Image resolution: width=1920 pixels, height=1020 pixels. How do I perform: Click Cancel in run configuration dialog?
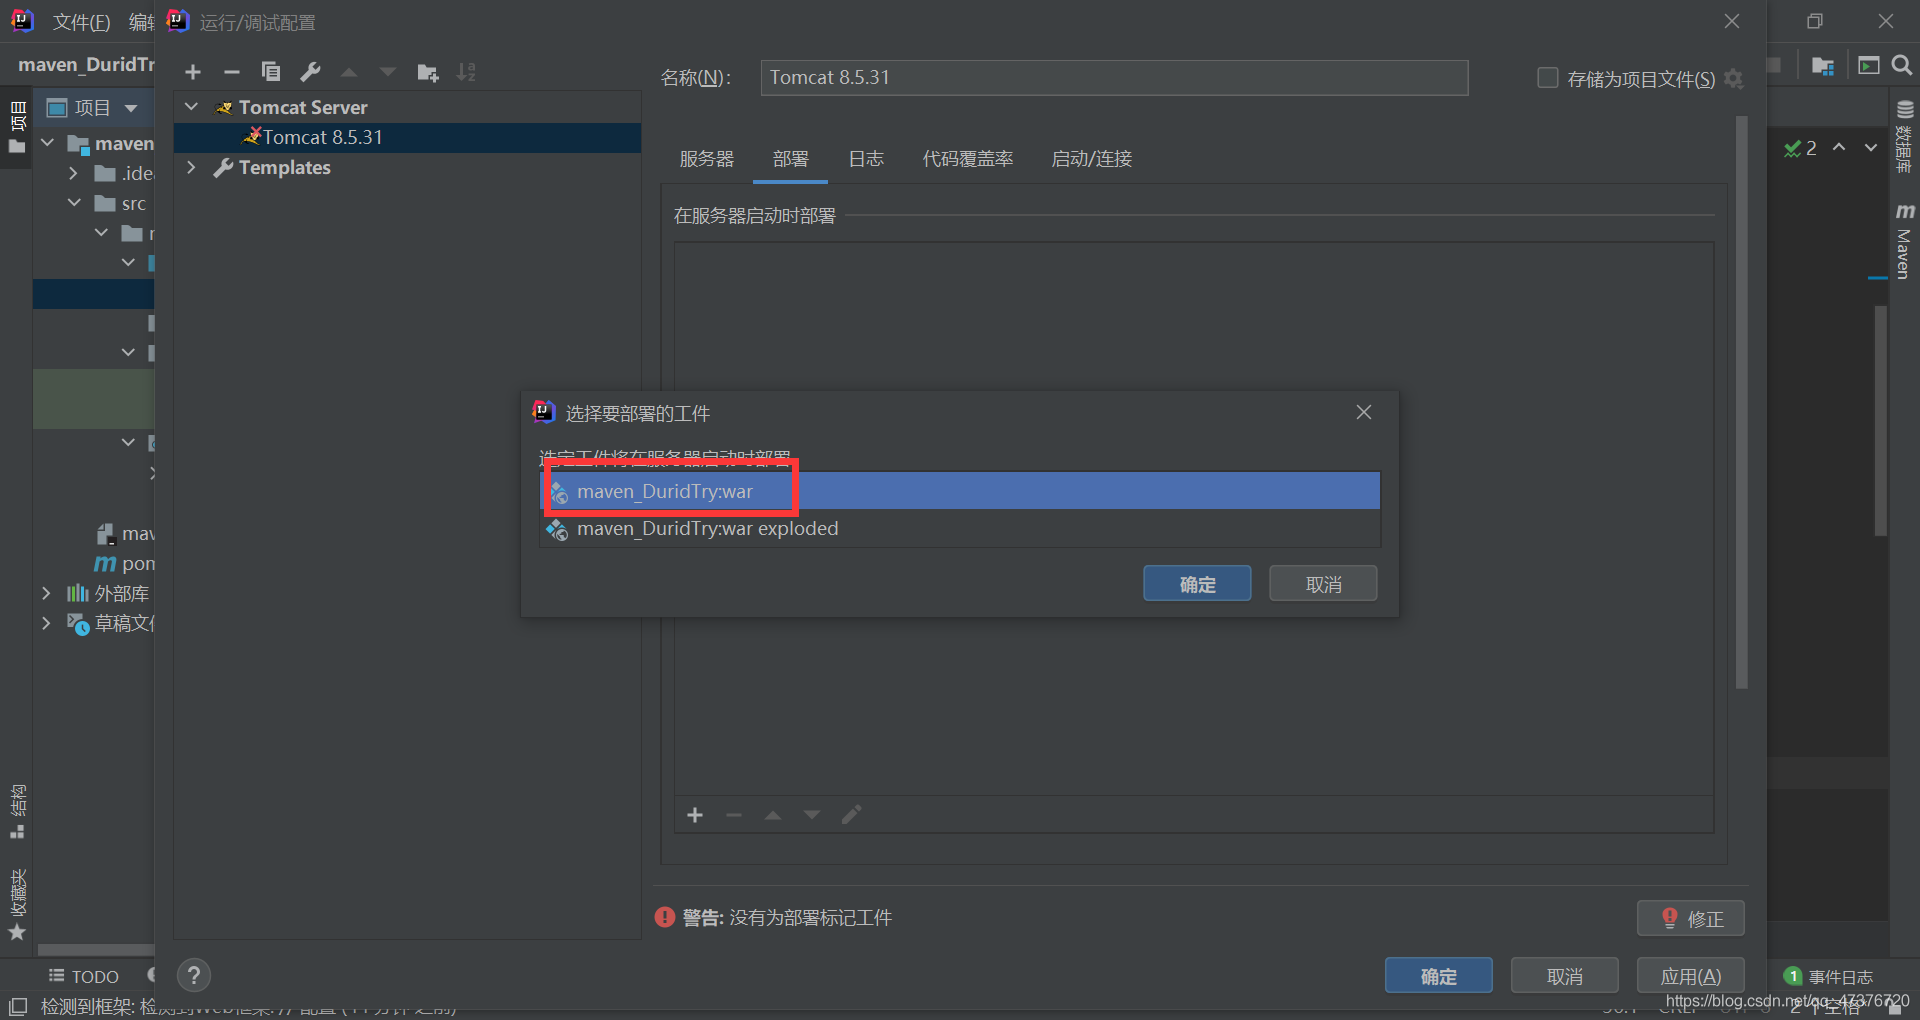coord(1565,976)
